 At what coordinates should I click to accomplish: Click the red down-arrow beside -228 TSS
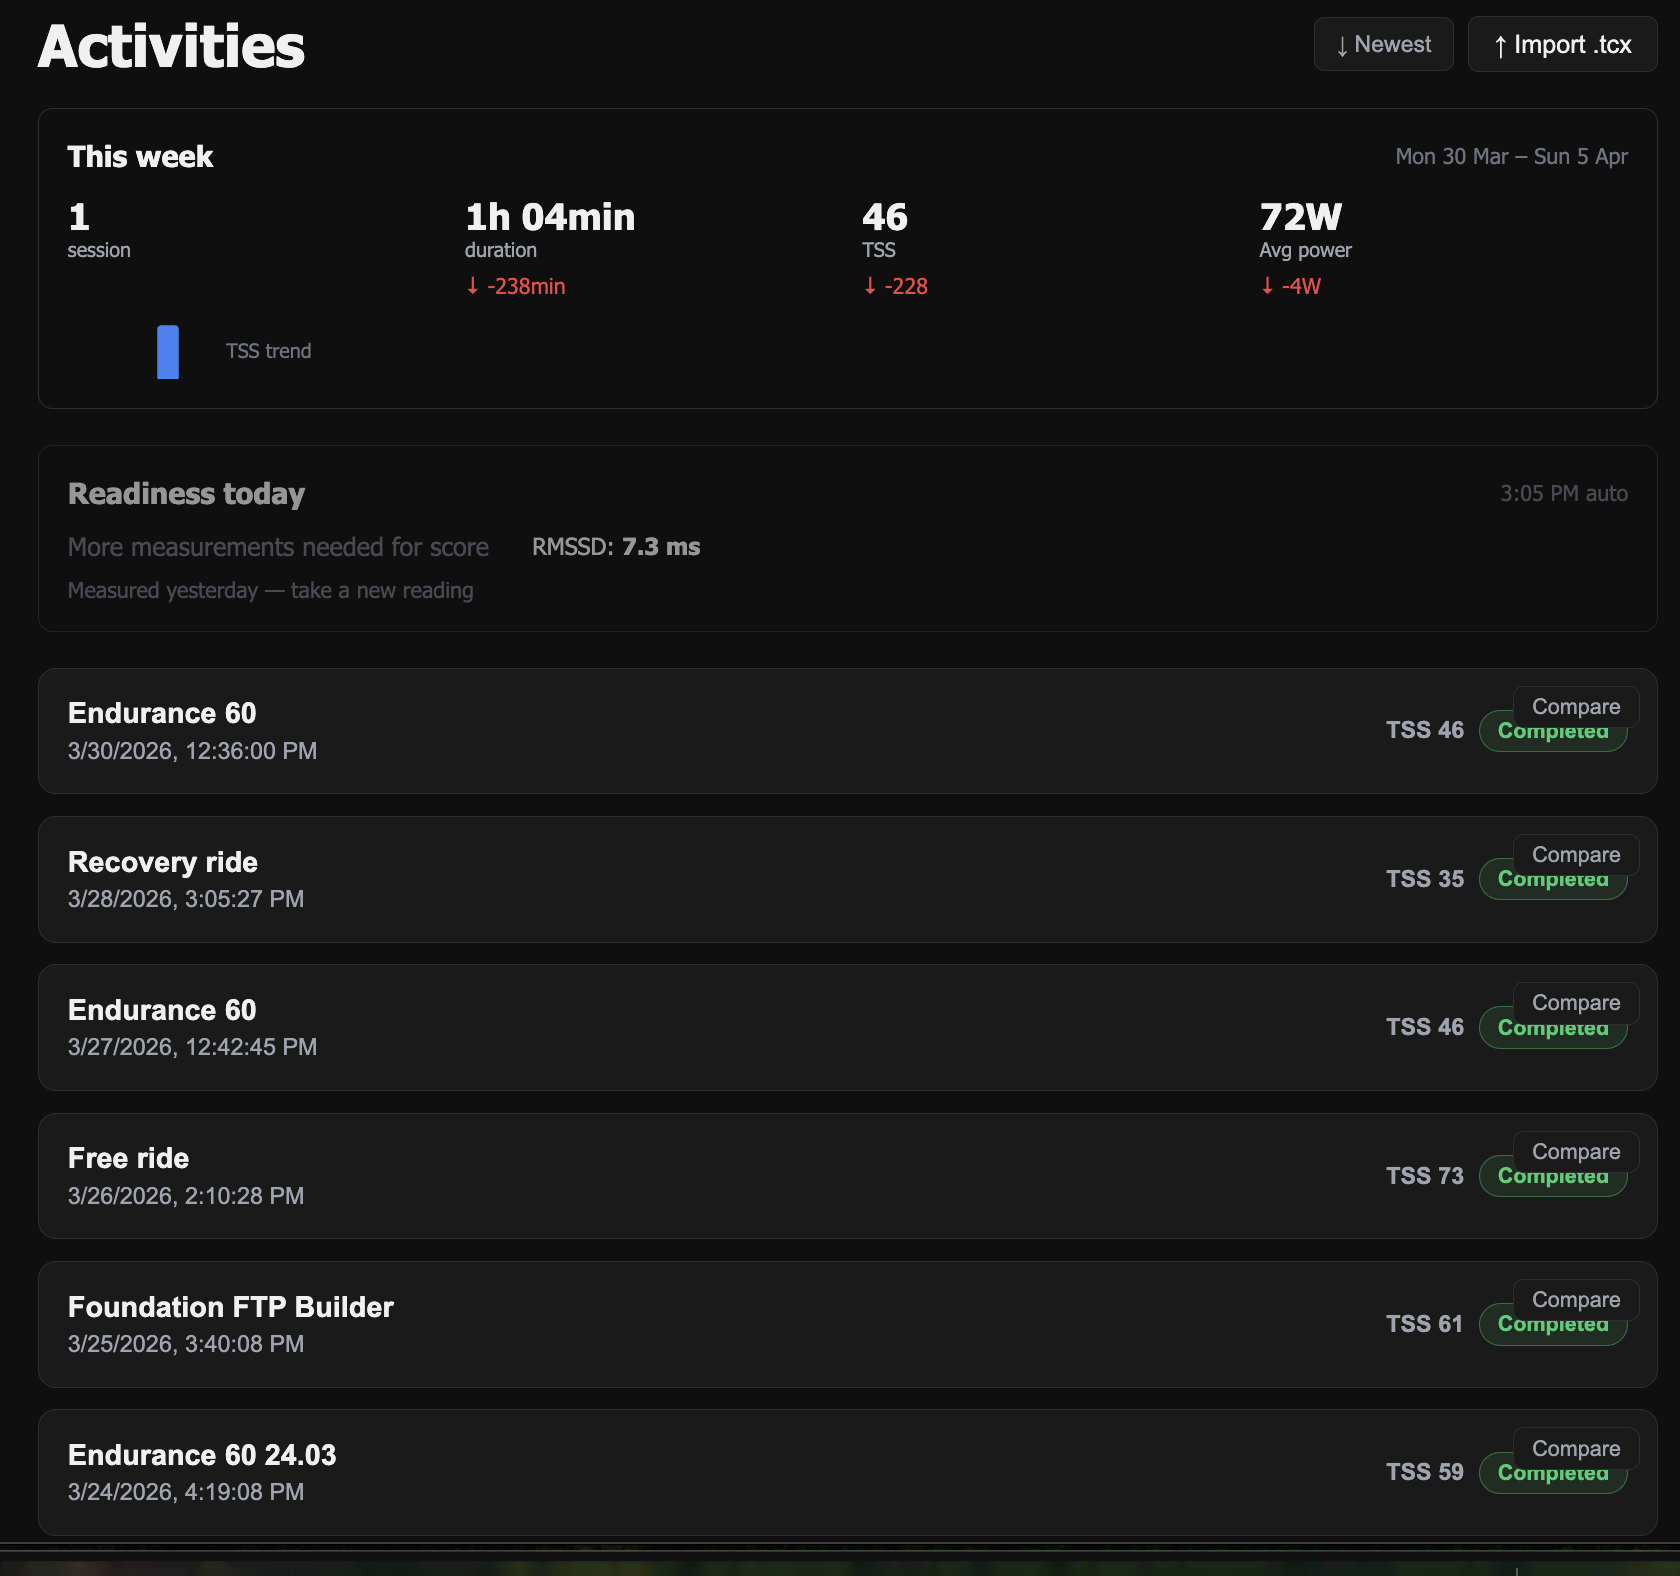click(x=870, y=286)
